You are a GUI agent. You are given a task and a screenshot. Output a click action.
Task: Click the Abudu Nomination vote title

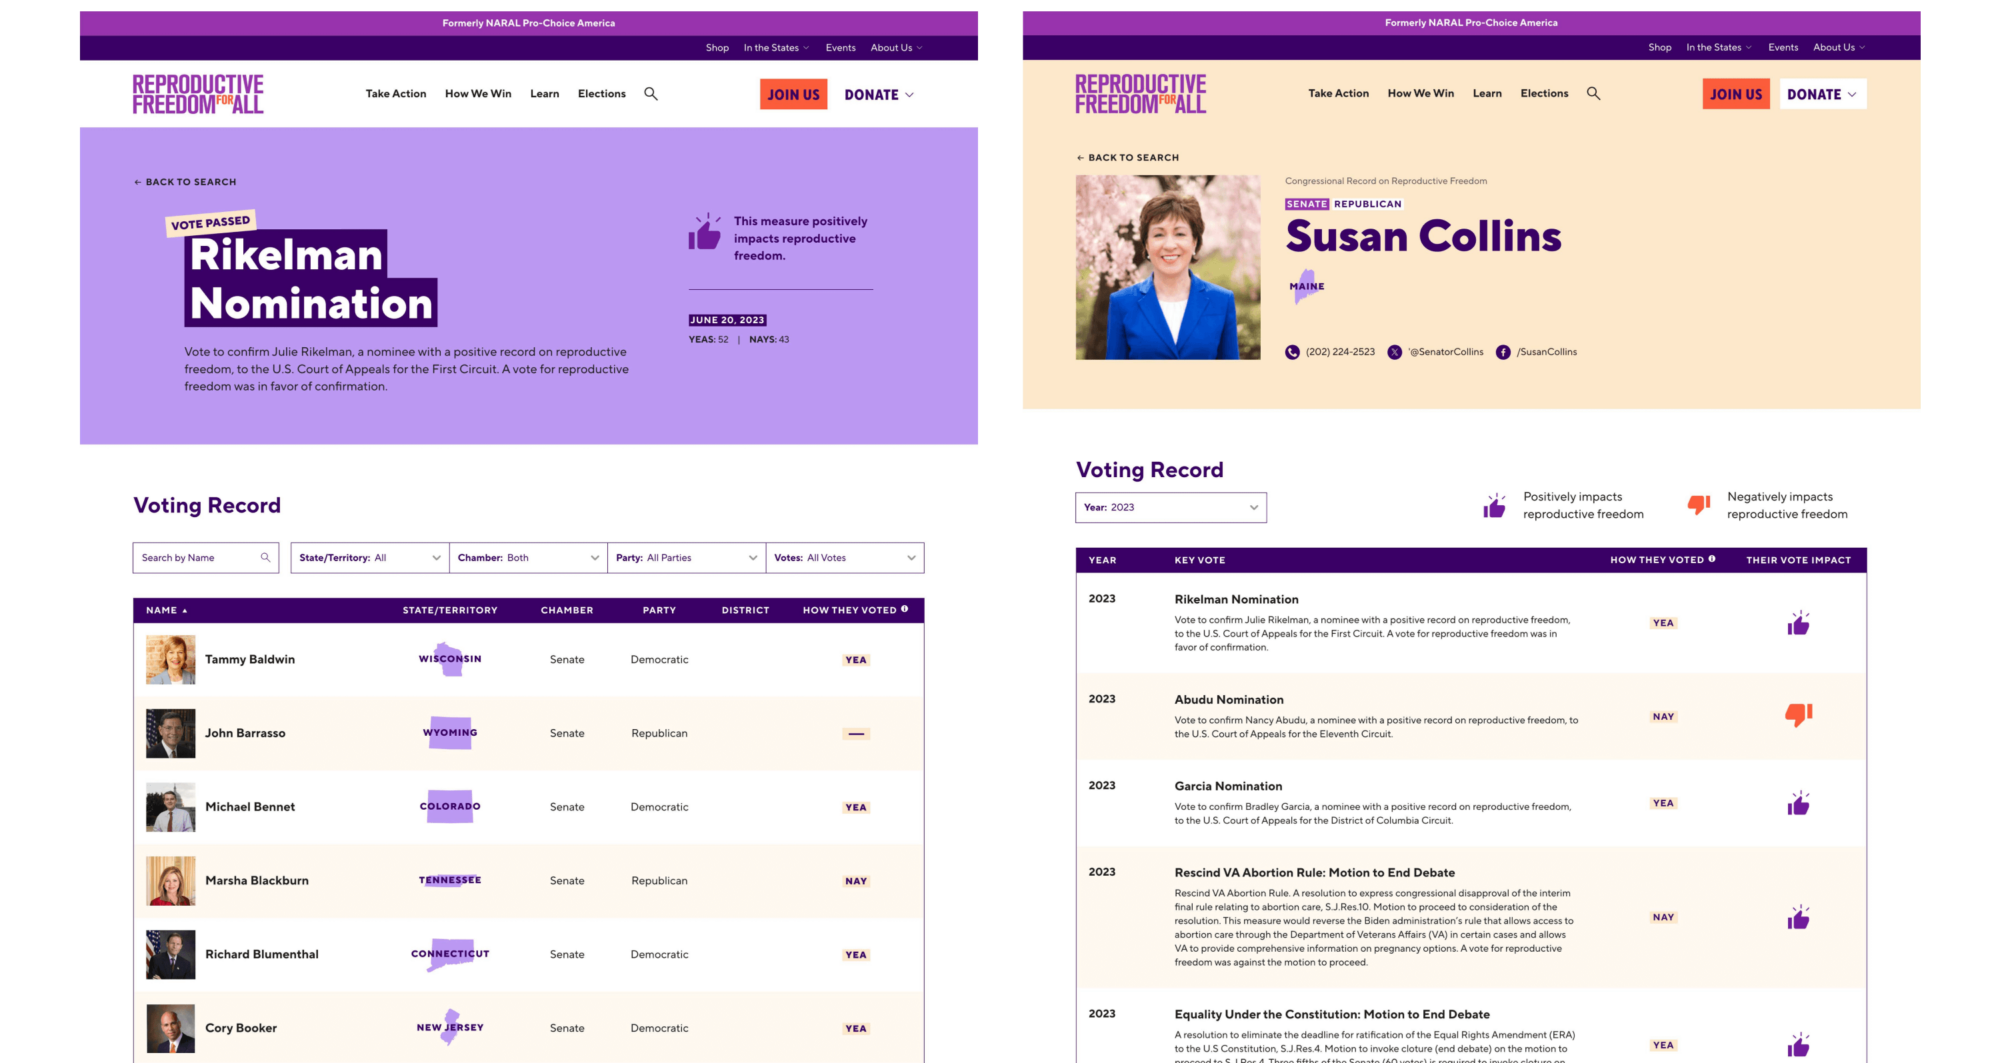click(x=1229, y=700)
